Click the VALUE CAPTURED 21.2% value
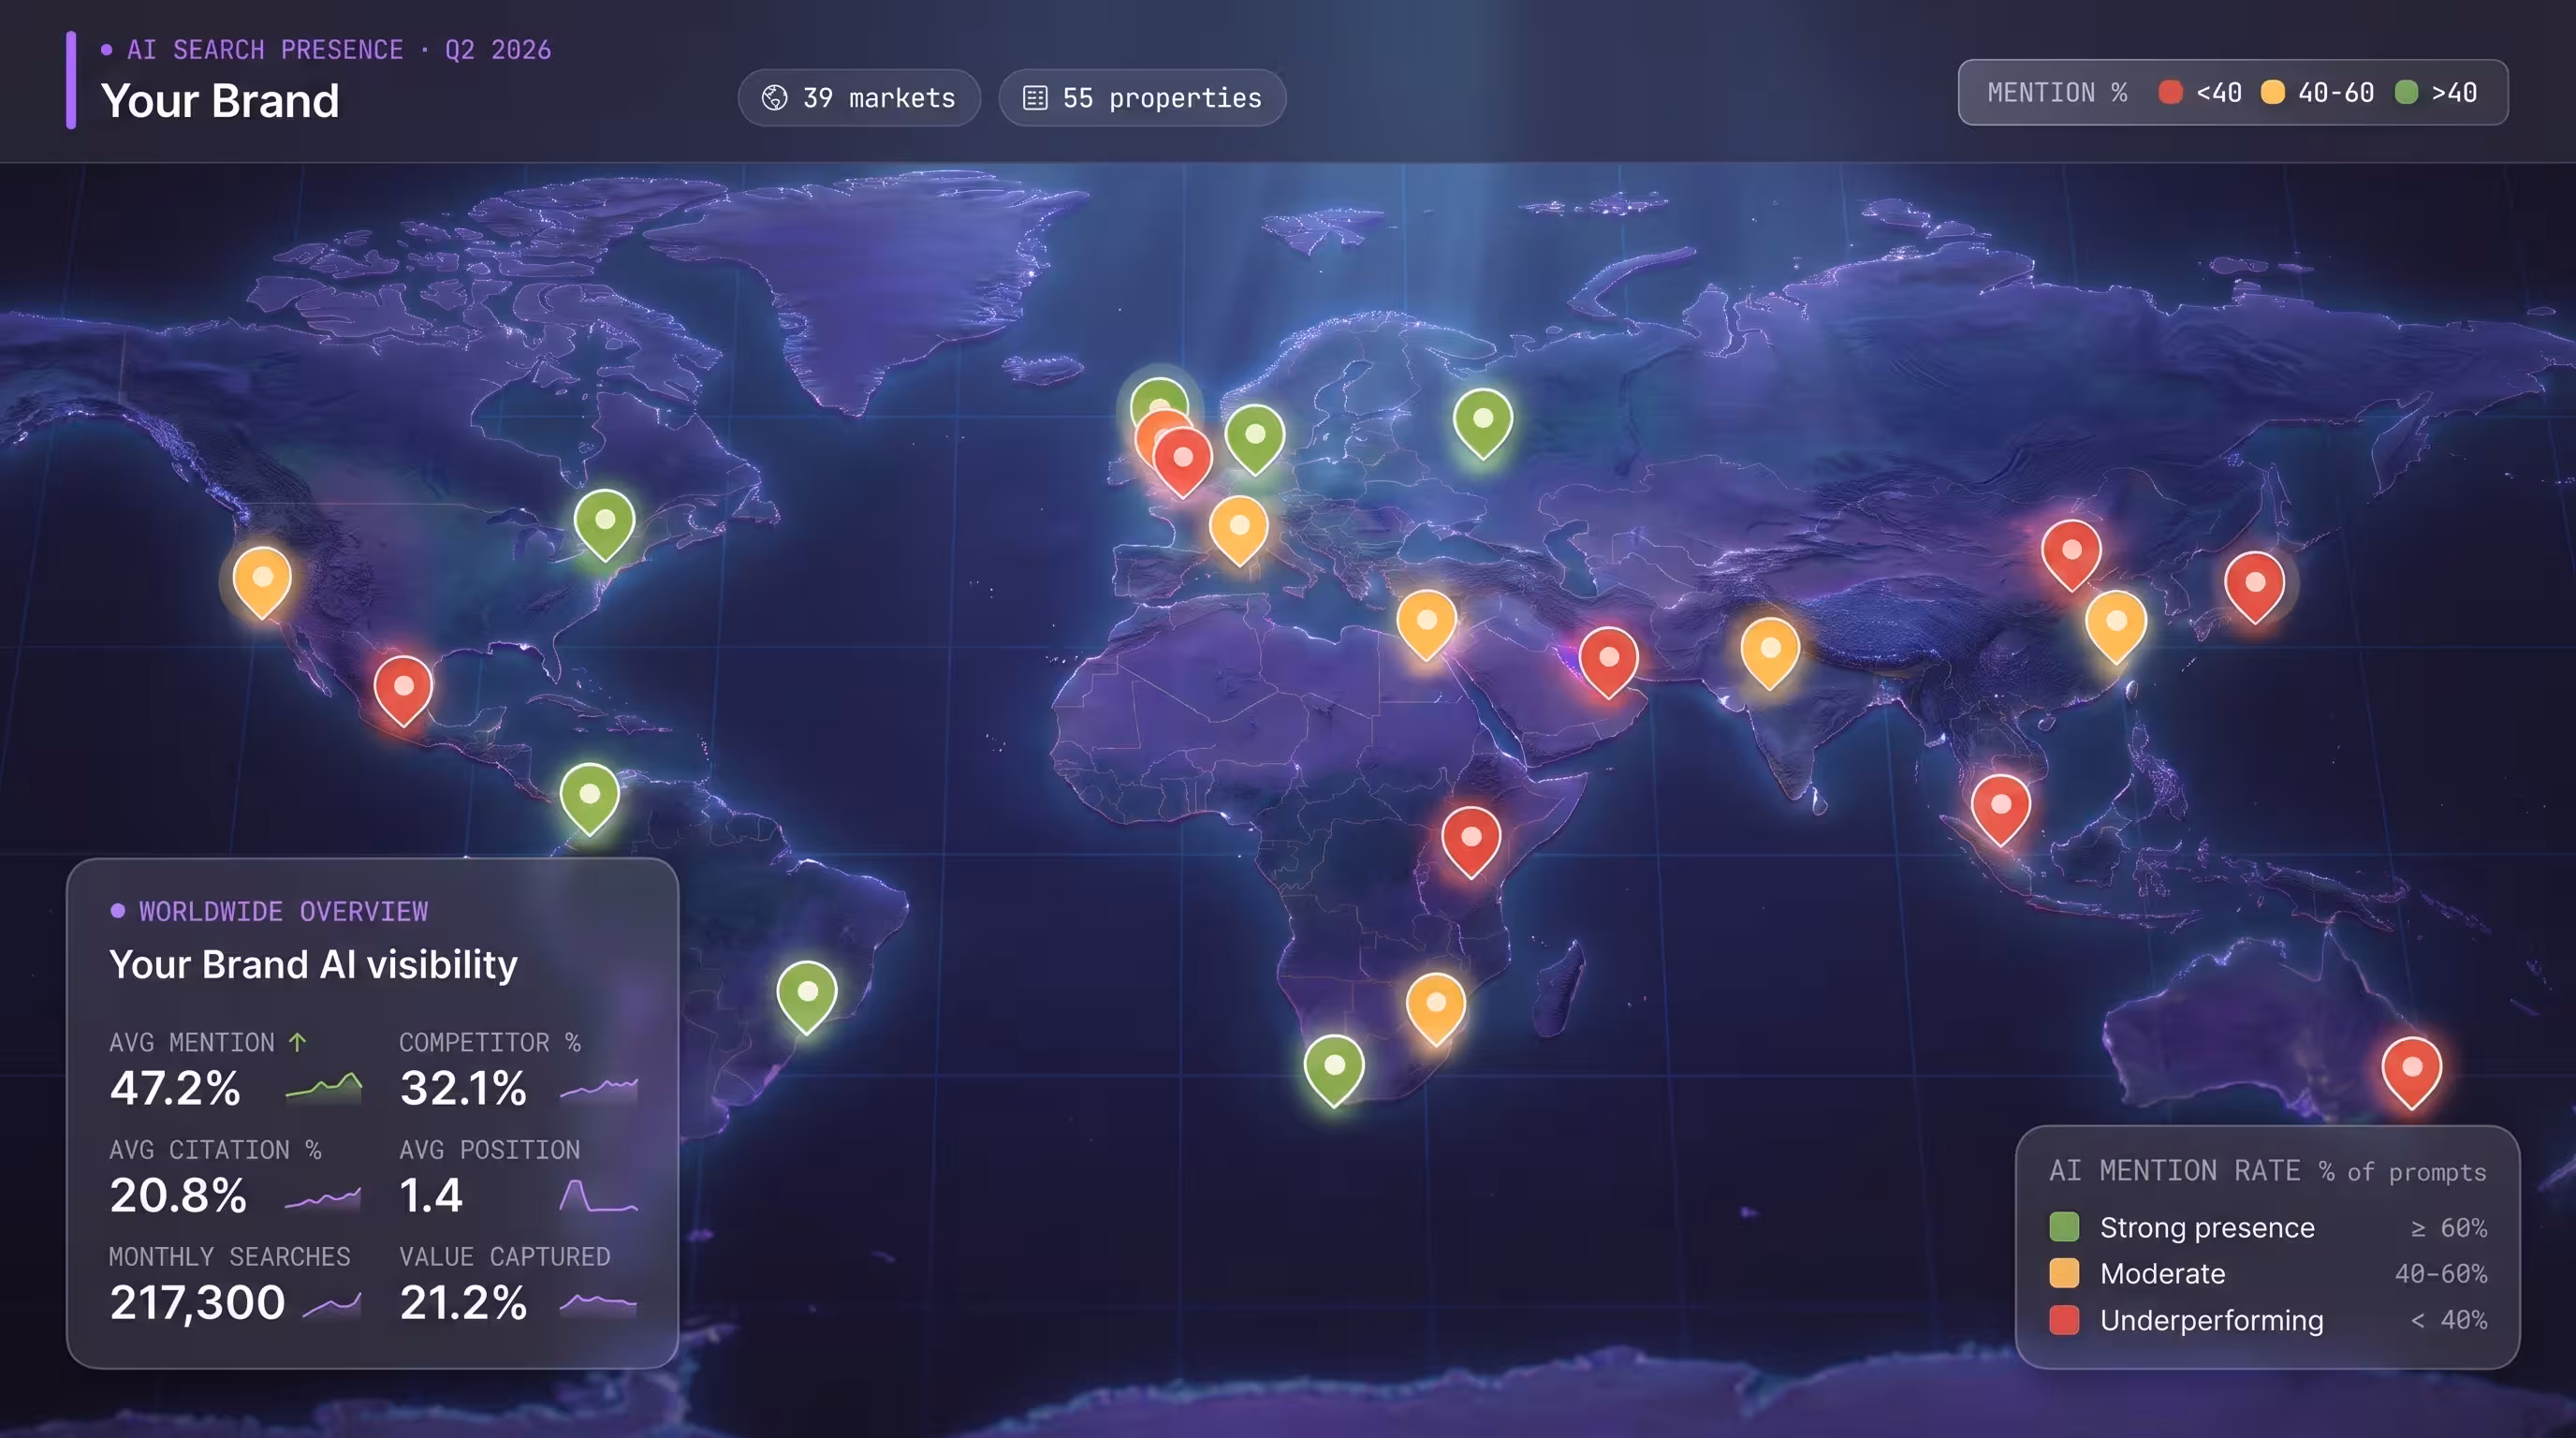Image resolution: width=2576 pixels, height=1438 pixels. pyautogui.click(x=463, y=1302)
